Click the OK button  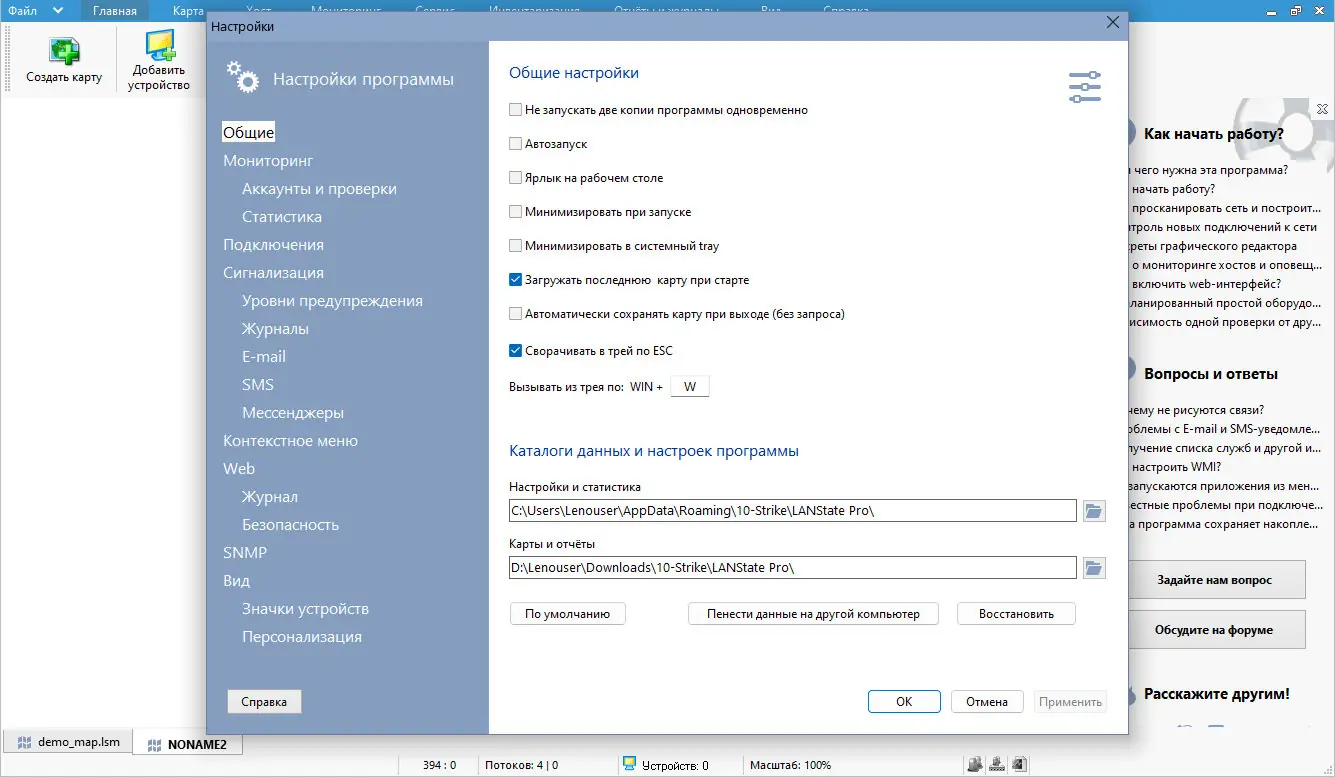[x=904, y=702]
